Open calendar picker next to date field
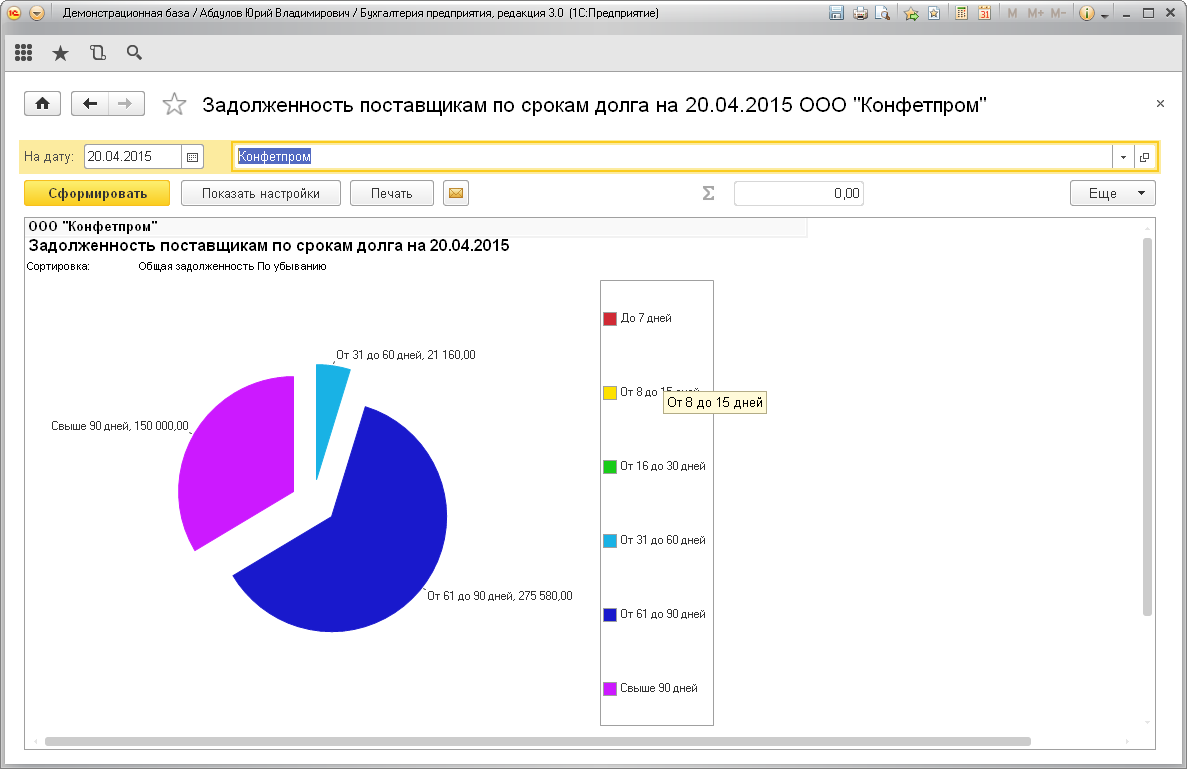The image size is (1187, 769). click(x=193, y=156)
